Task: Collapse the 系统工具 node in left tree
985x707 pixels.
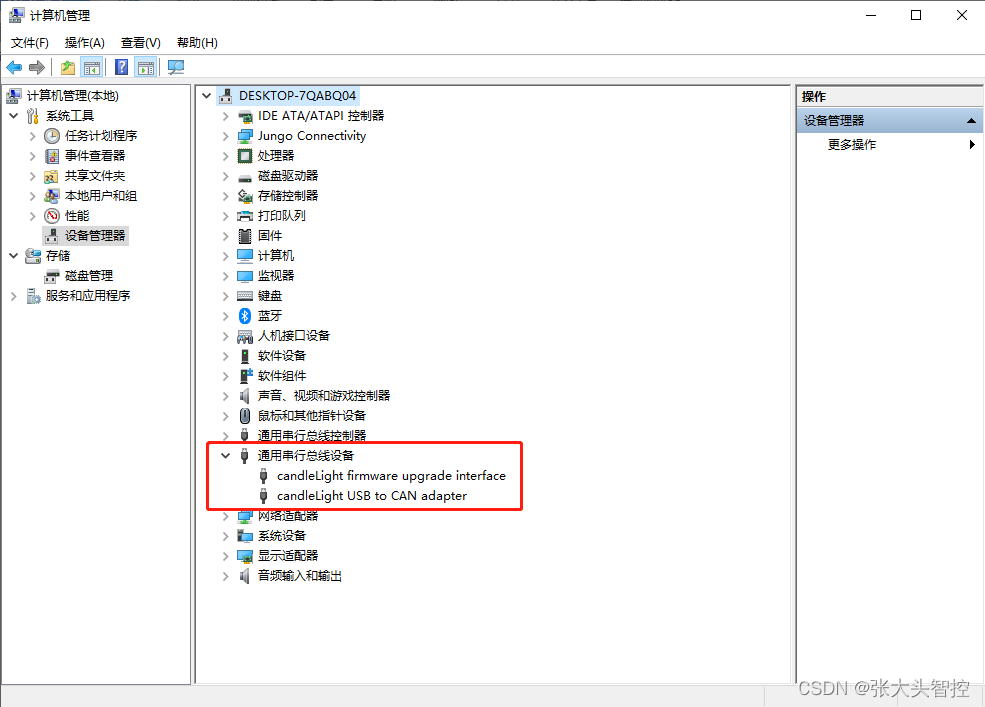Action: pyautogui.click(x=14, y=116)
